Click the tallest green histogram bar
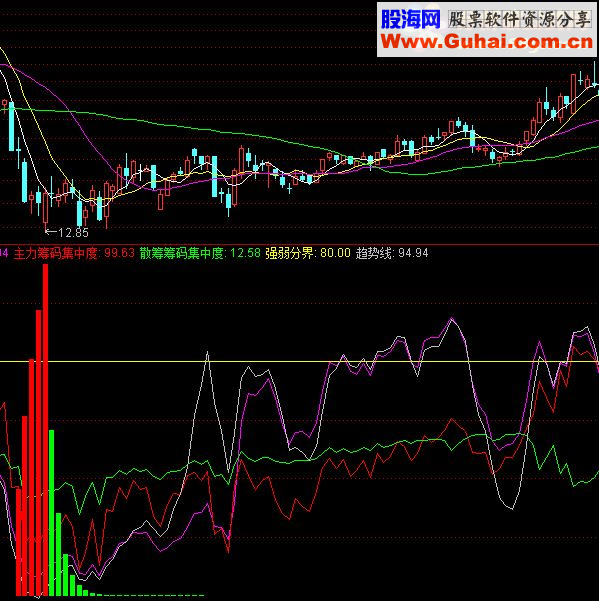599x601 pixels. point(52,512)
